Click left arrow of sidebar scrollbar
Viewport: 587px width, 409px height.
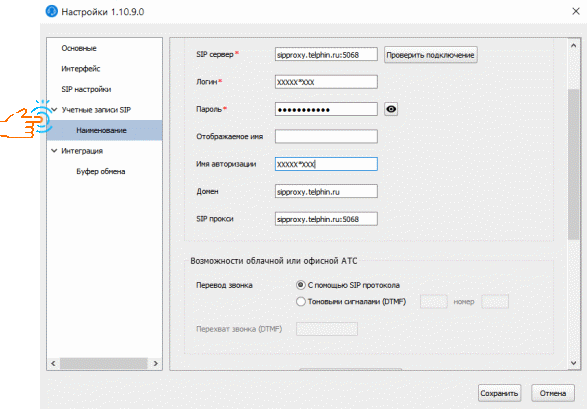tap(53, 363)
